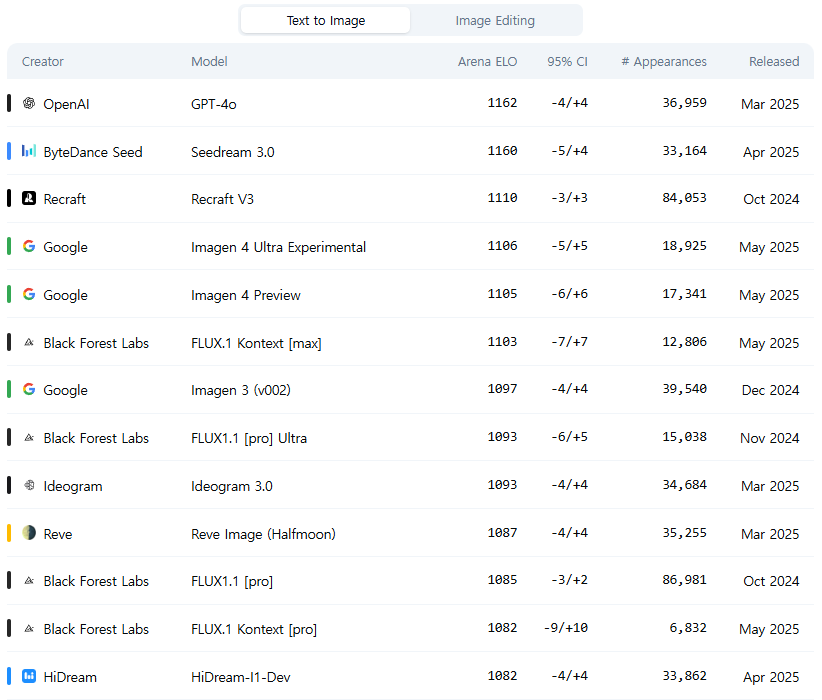Click the Reve creator name
The height and width of the screenshot is (700, 822).
[58, 534]
